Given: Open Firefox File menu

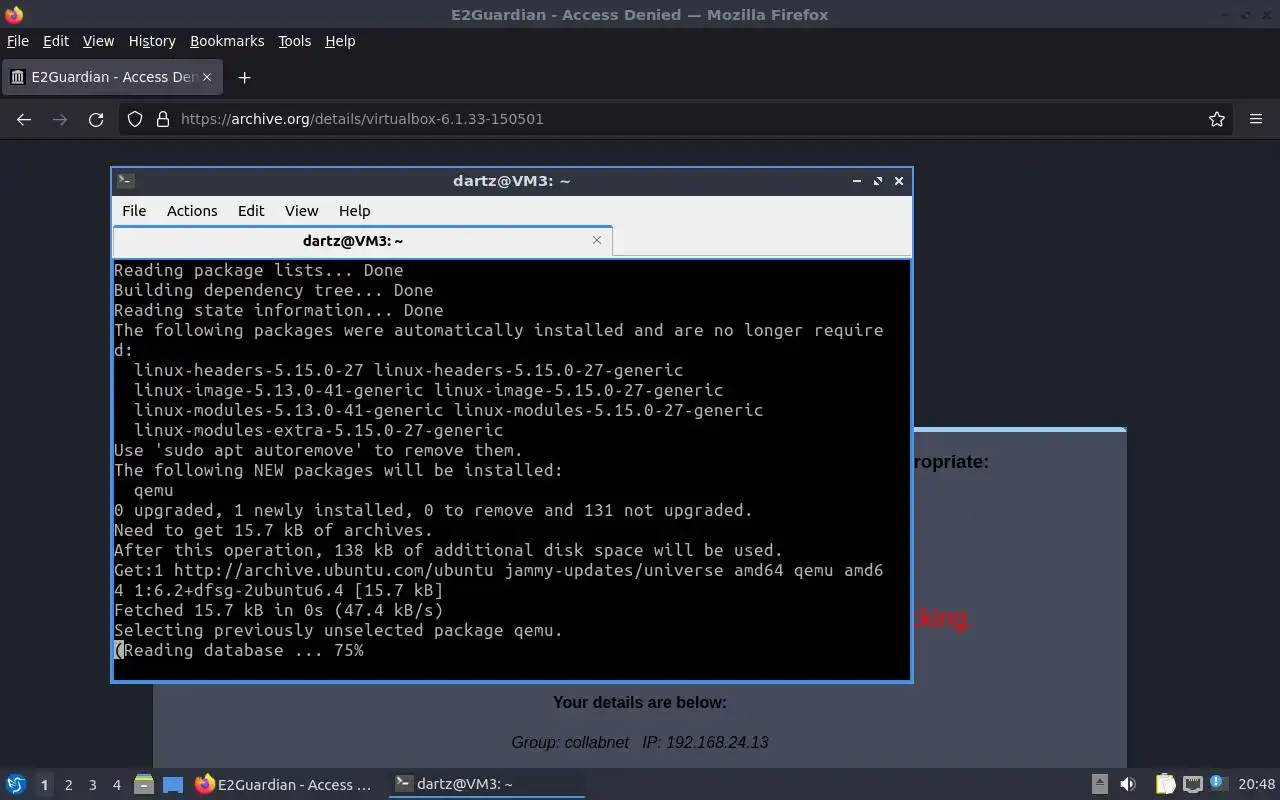Looking at the screenshot, I should point(18,41).
